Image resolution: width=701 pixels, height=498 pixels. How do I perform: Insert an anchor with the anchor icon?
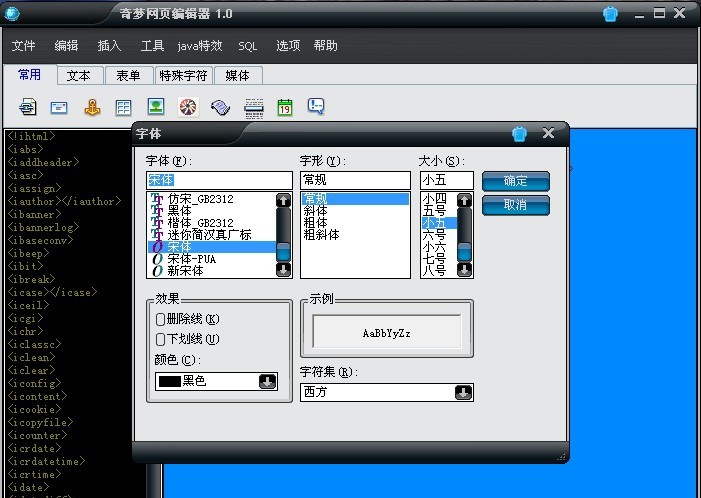(93, 107)
